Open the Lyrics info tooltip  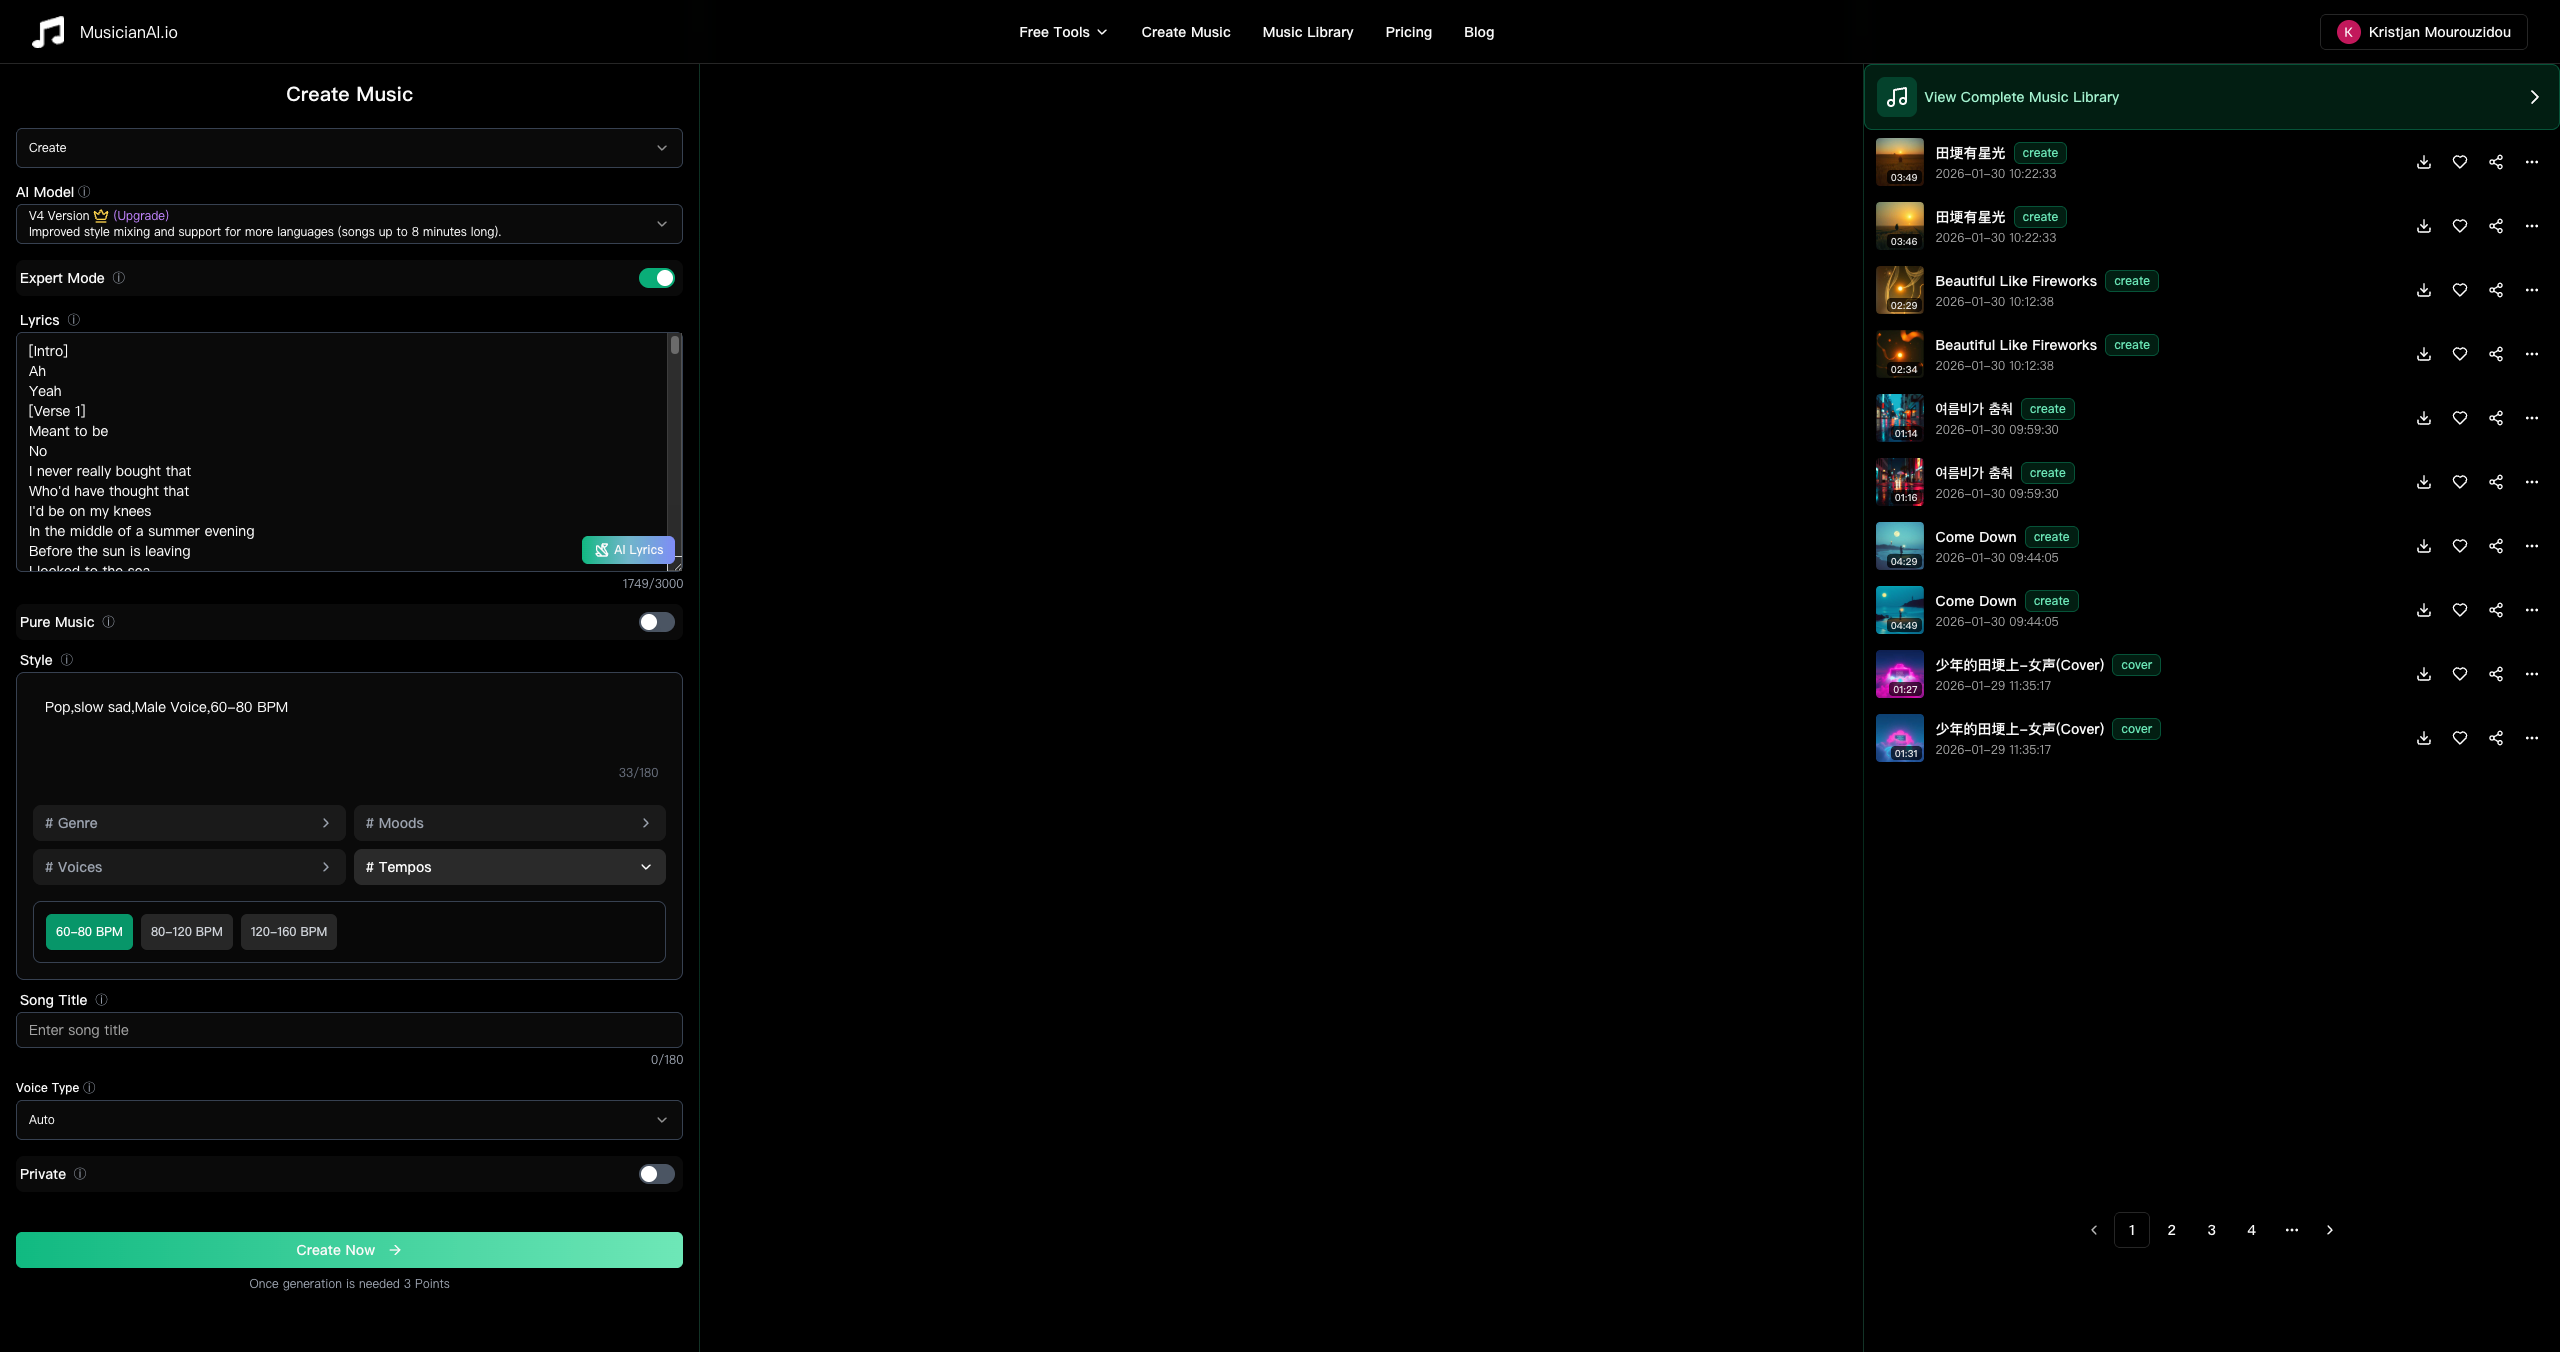click(x=76, y=320)
